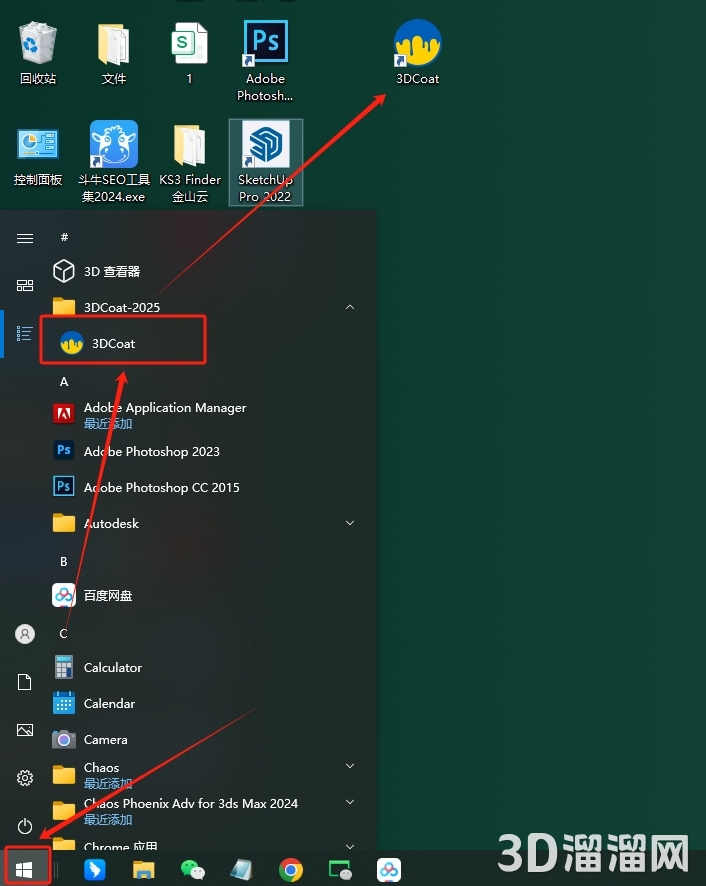Collapse the 3DCoat-2025 folder
Image resolution: width=706 pixels, height=886 pixels.
[350, 307]
